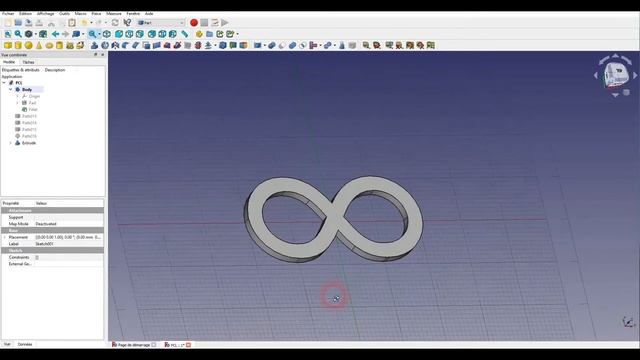The width and height of the screenshot is (640, 360).
Task: Click the Measure distance ruler icon
Action: tap(185, 34)
